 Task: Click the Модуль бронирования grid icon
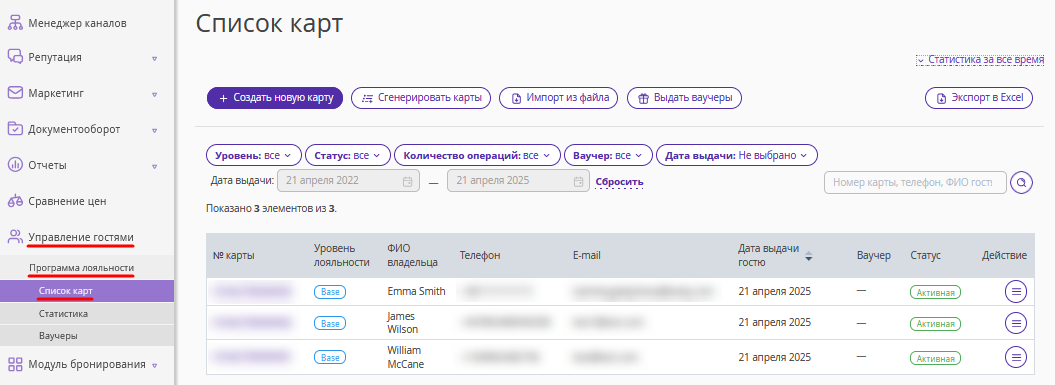(15, 364)
